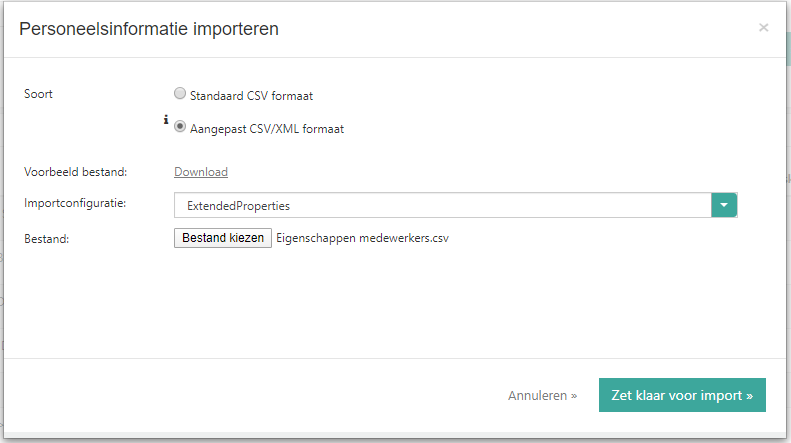Click the empty footer area left of Annuleren
This screenshot has width=791, height=443.
pyautogui.click(x=250, y=395)
